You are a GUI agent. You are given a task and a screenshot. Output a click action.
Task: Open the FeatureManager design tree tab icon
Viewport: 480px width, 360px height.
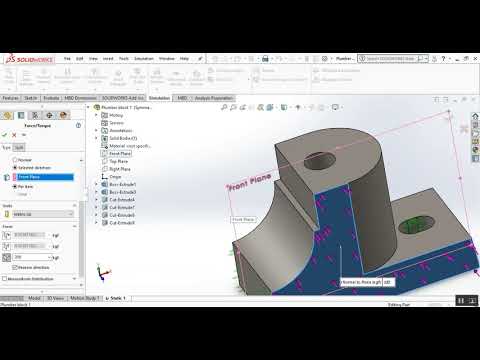pos(7,115)
